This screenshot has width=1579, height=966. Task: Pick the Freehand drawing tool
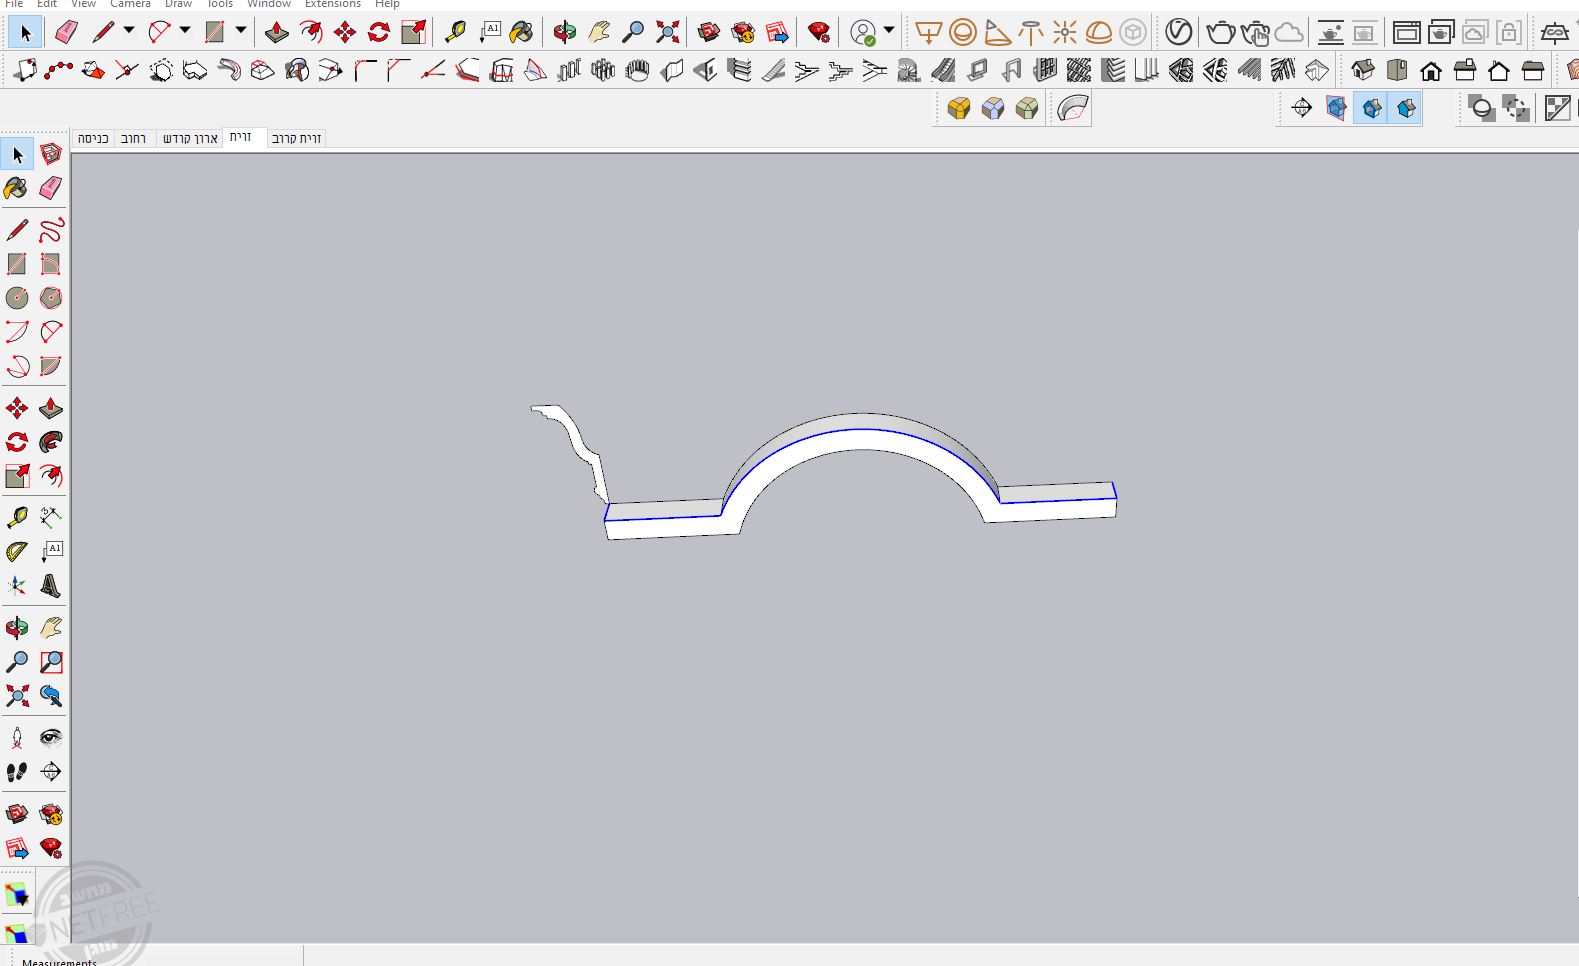(51, 230)
